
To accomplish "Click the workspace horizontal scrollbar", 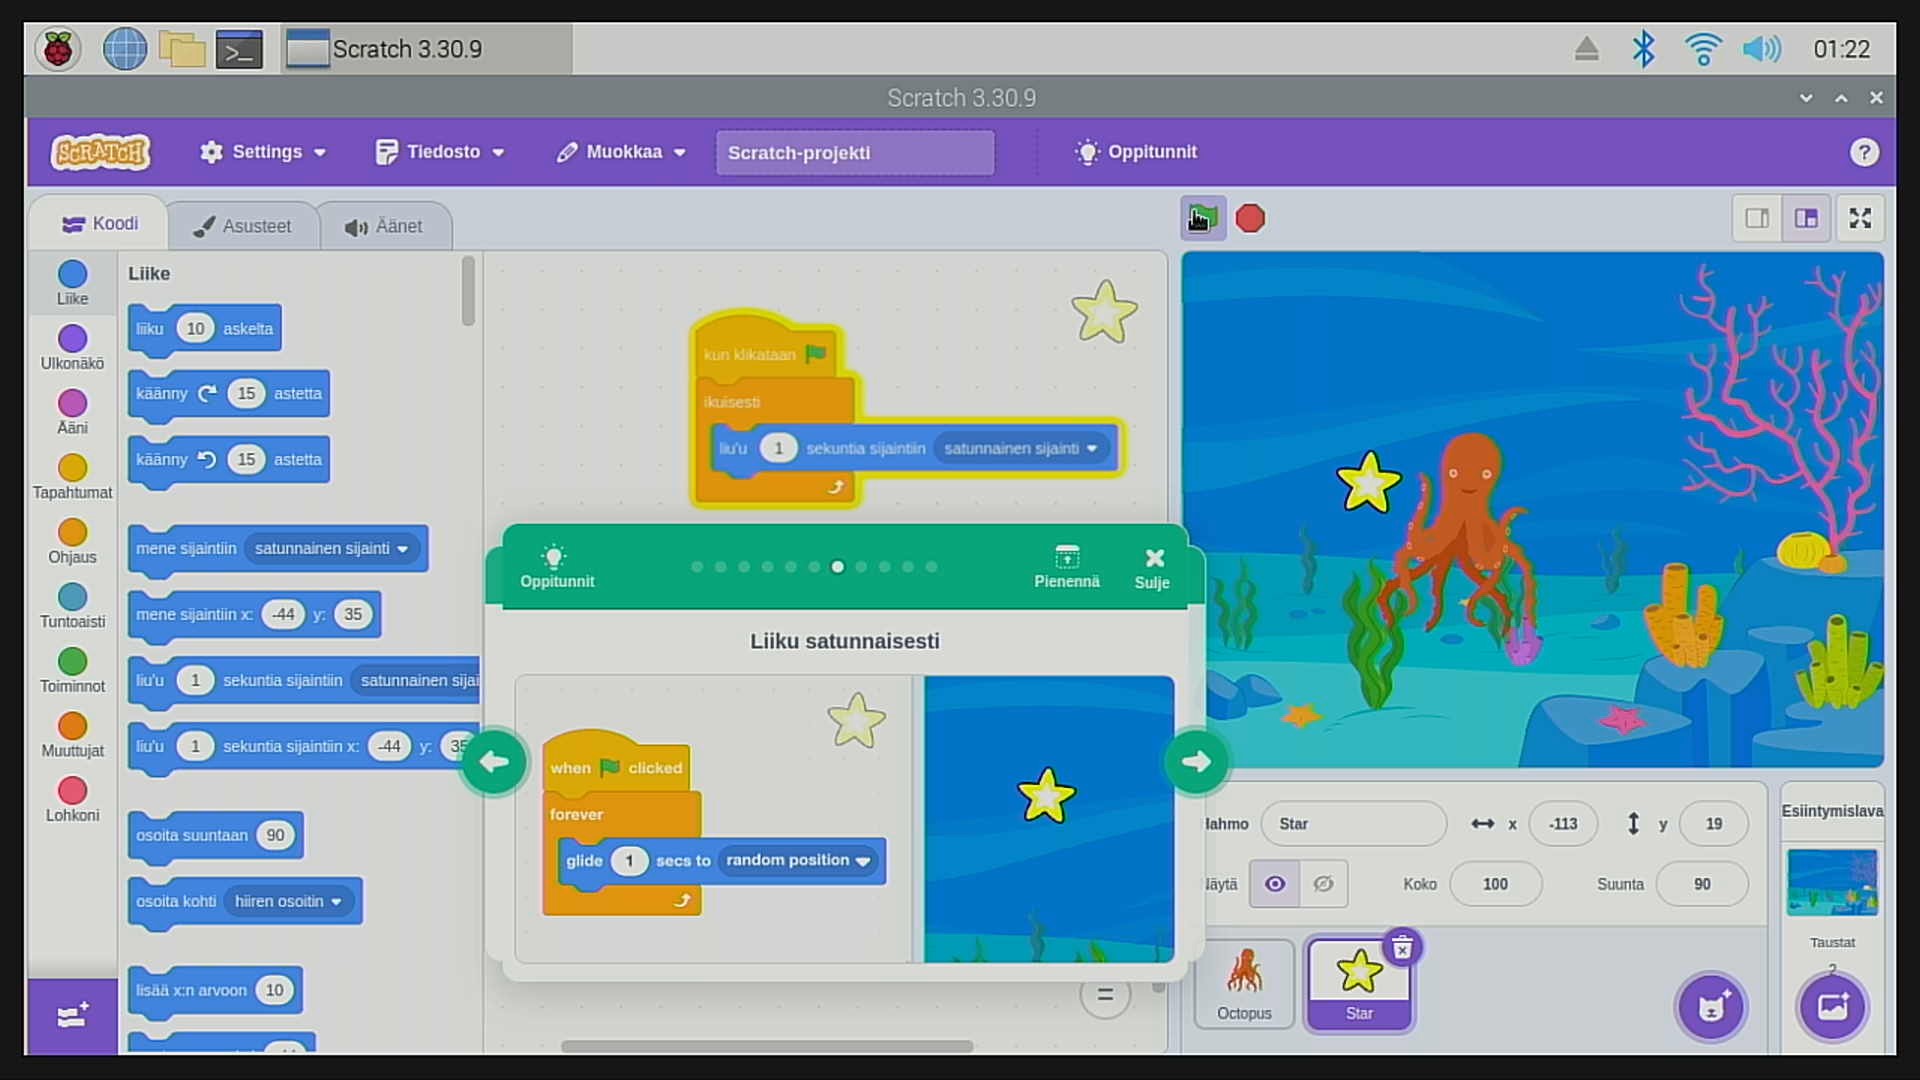I will [x=767, y=1046].
